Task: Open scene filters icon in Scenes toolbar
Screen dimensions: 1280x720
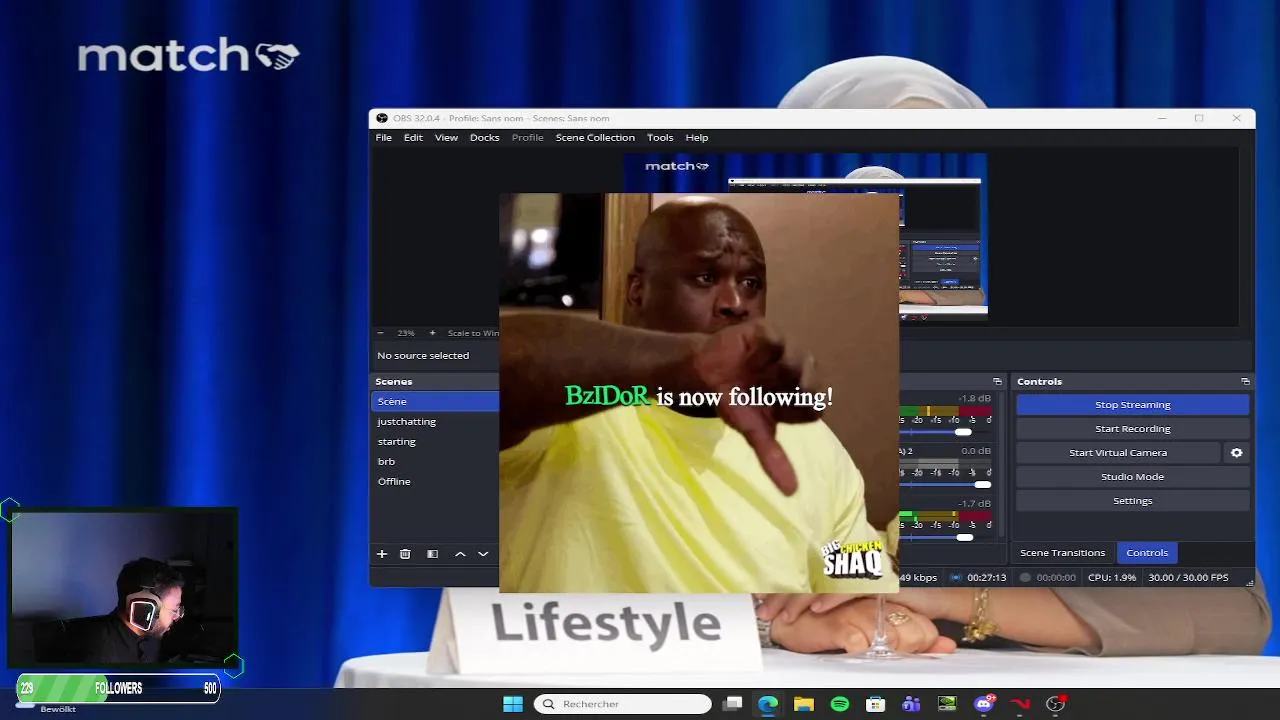Action: (x=432, y=553)
